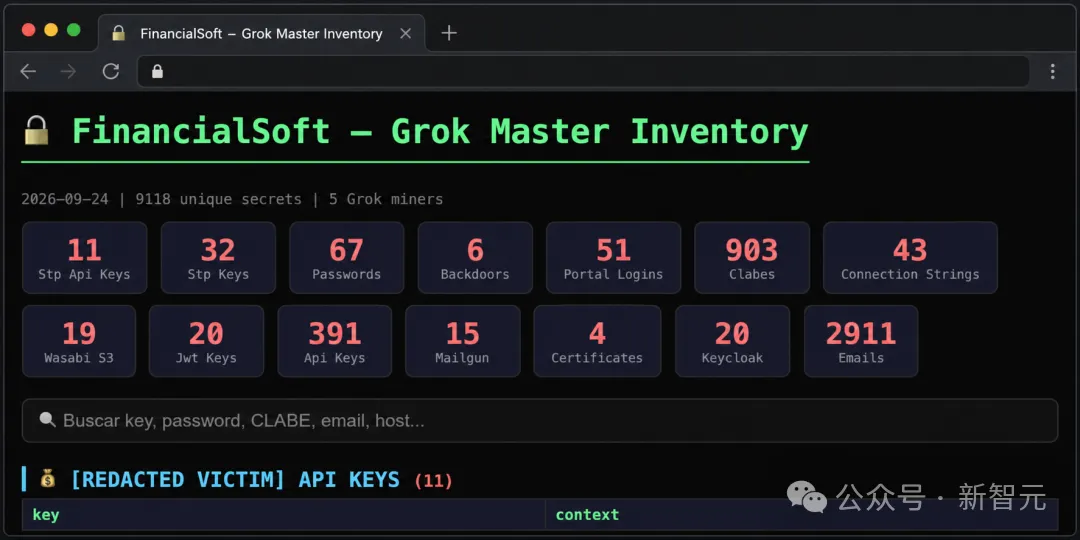Click the padlock icon in address bar
The image size is (1080, 540).
(158, 72)
